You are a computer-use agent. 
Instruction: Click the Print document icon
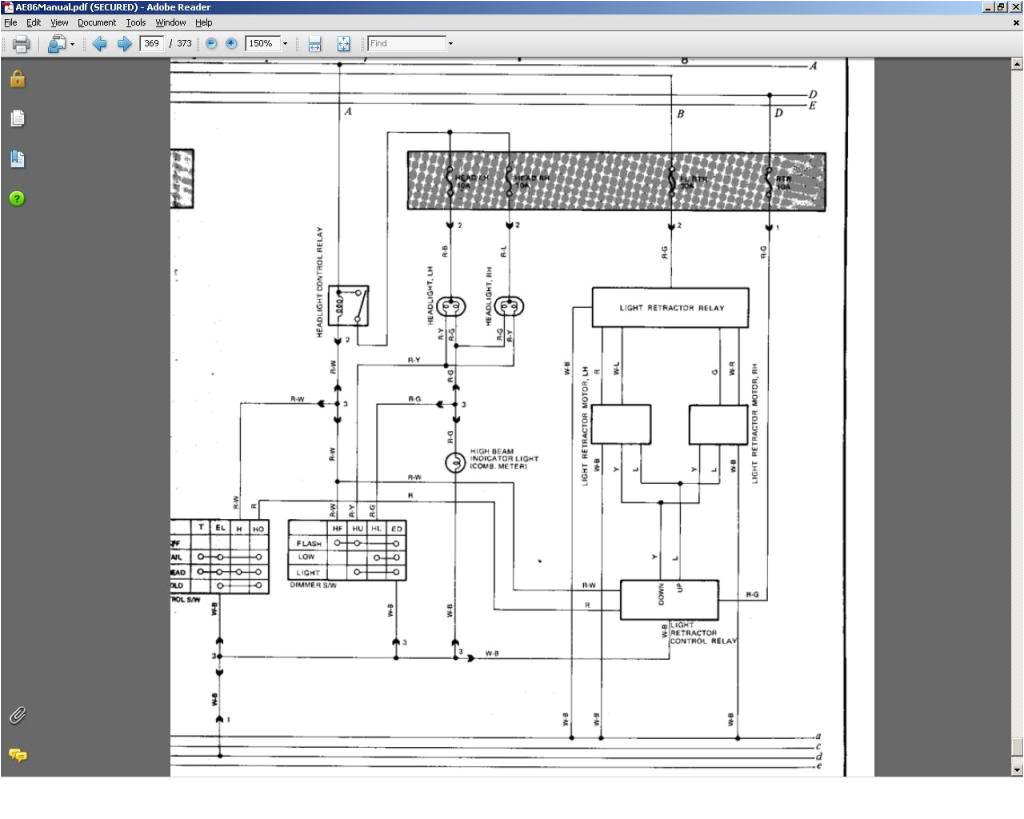pyautogui.click(x=19, y=44)
